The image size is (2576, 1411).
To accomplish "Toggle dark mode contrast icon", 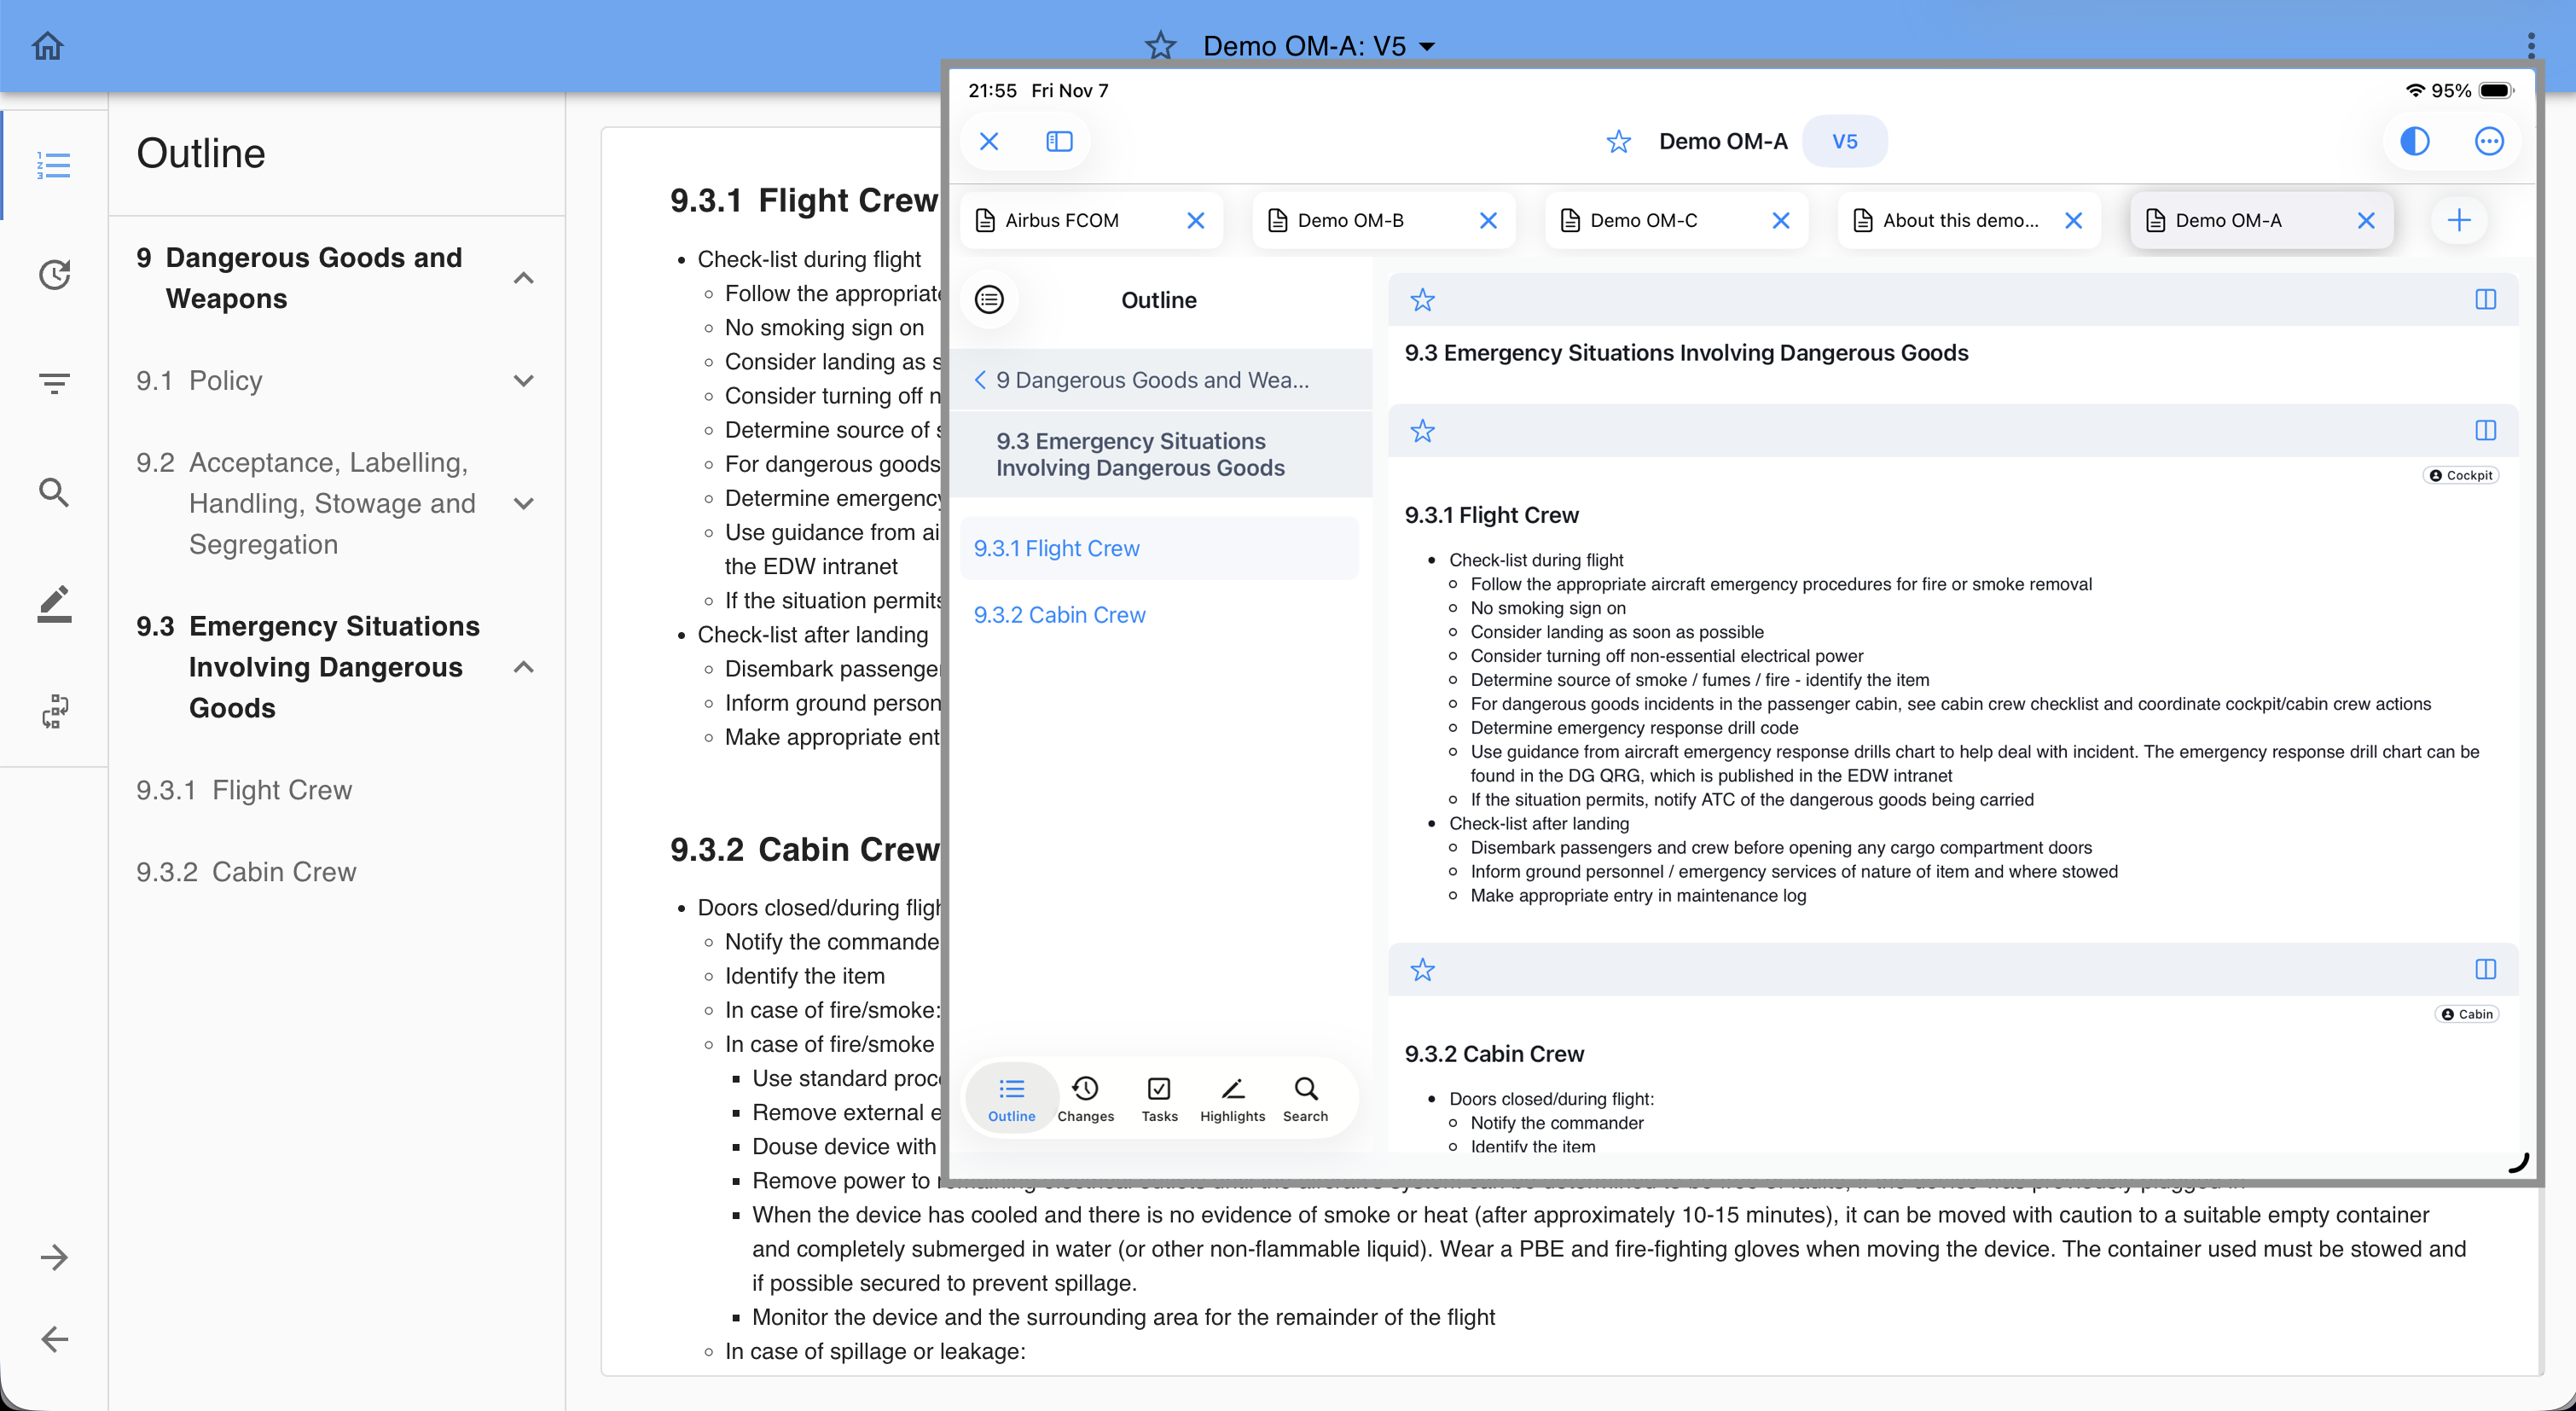I will (2414, 141).
